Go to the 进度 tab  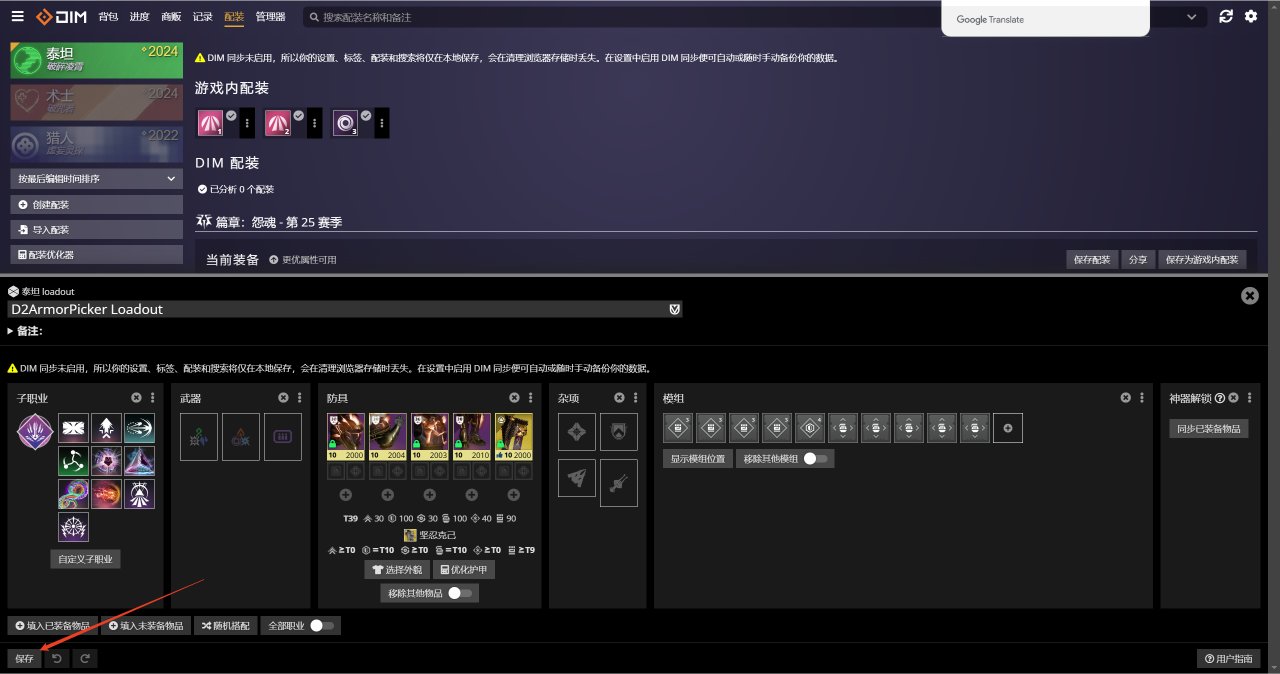coord(140,17)
